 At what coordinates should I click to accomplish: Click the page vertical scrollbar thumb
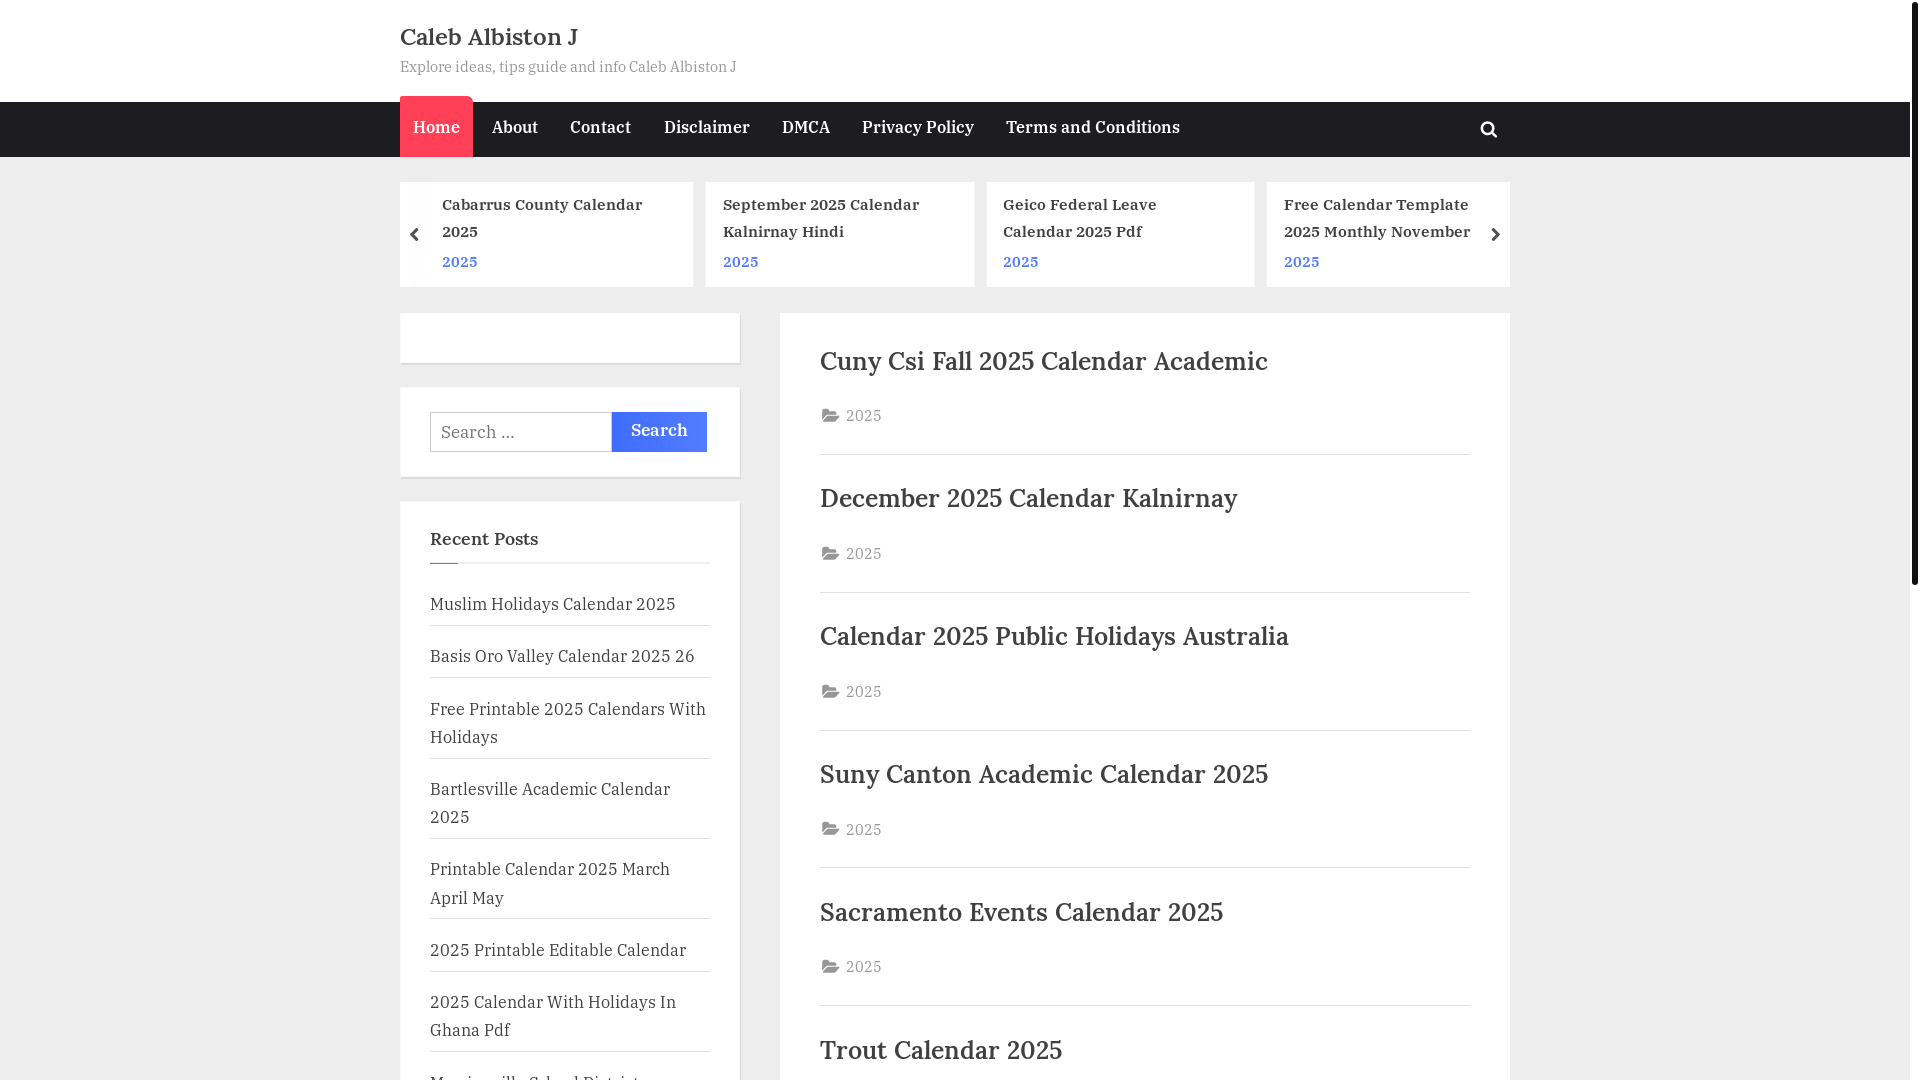(1914, 292)
